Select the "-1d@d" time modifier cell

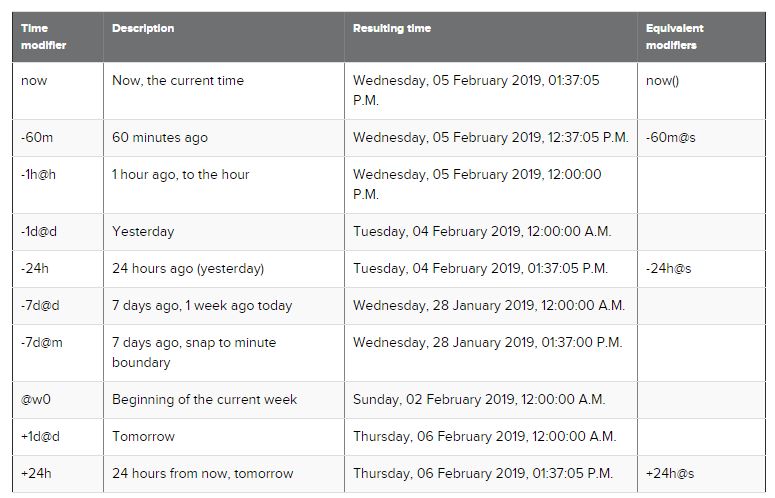coord(40,232)
